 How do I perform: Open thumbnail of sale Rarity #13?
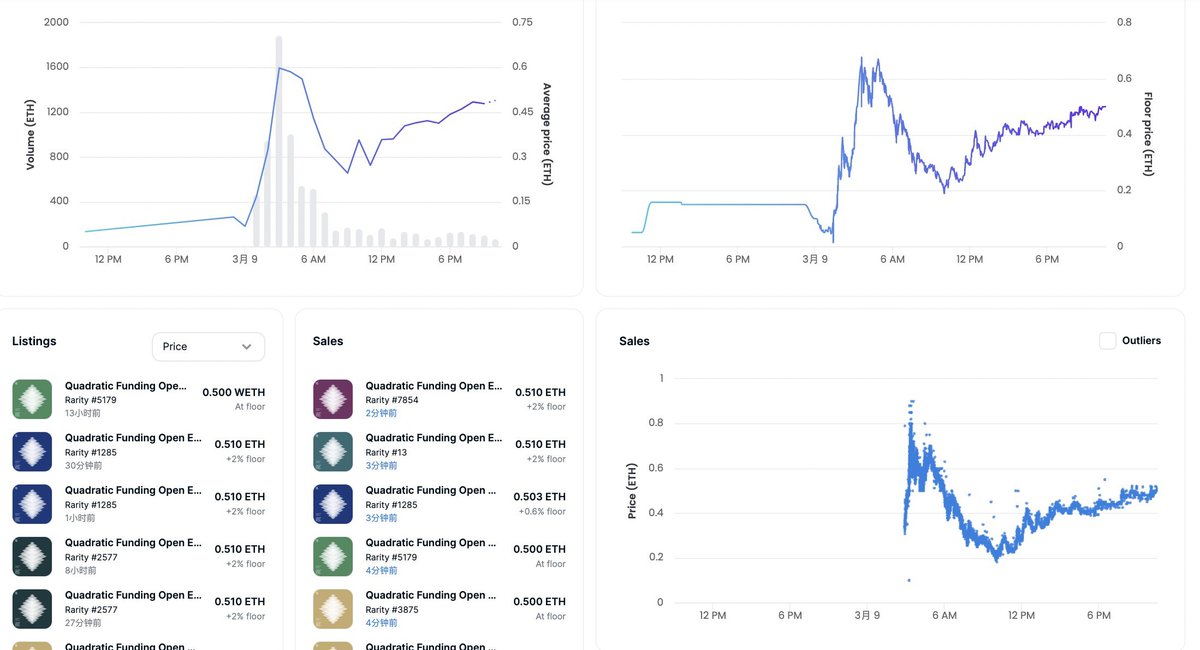pyautogui.click(x=333, y=451)
